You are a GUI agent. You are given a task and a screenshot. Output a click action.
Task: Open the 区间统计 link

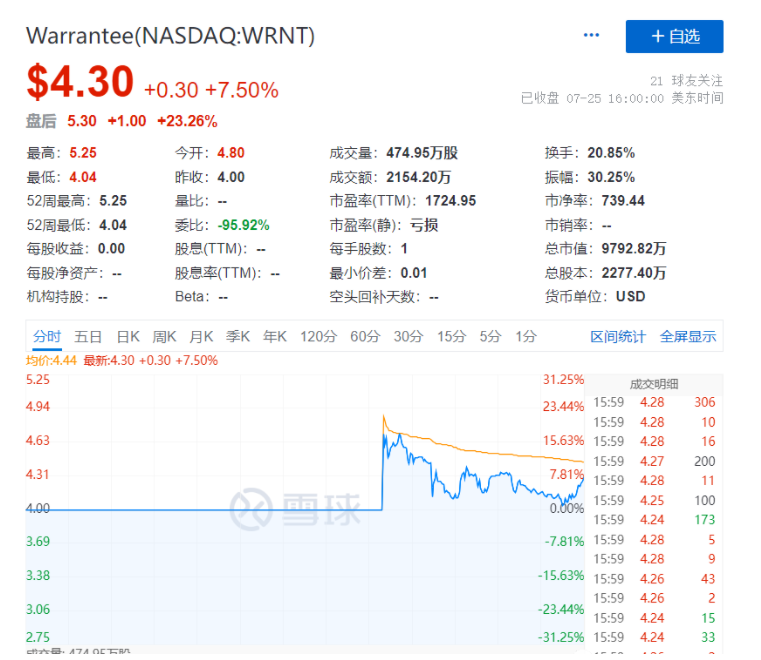(618, 336)
